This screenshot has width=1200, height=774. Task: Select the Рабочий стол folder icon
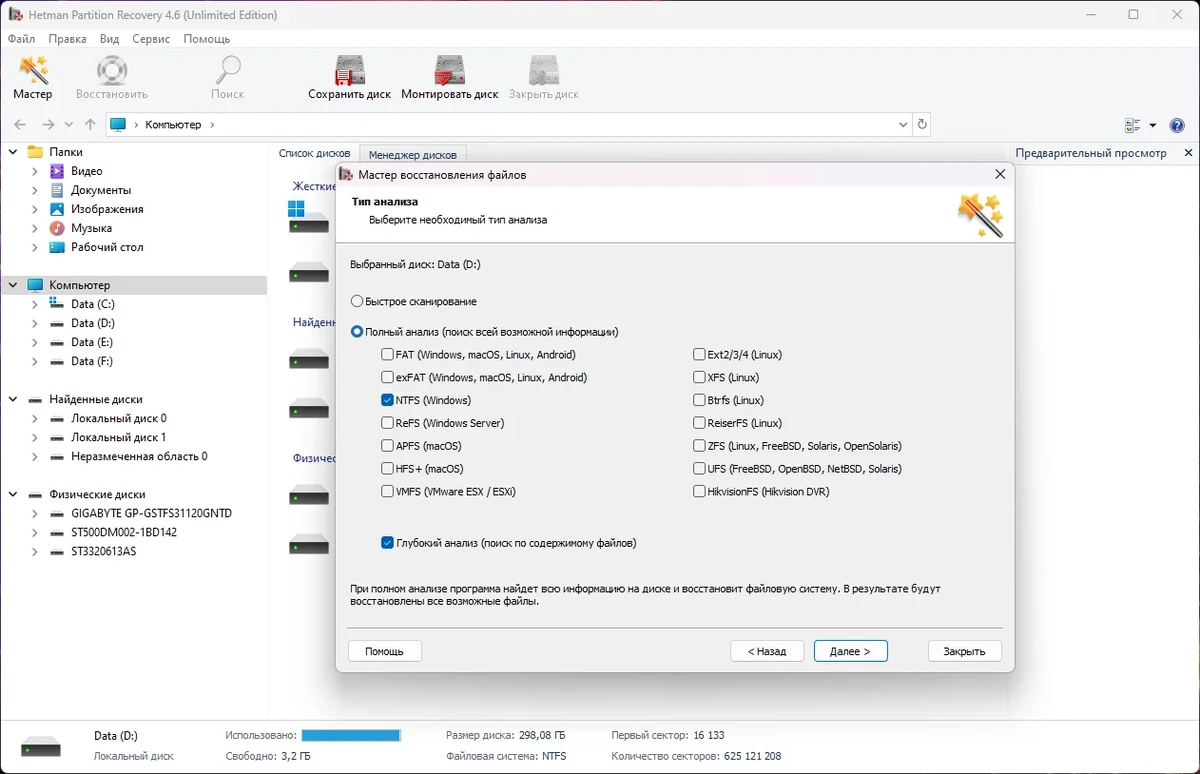coord(58,247)
